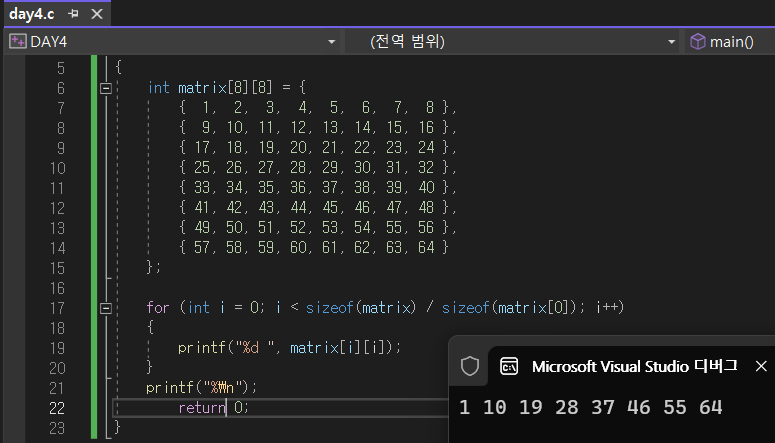Click 'sizeof(matrix)' in the for condition
The image size is (775, 443).
(x=361, y=308)
